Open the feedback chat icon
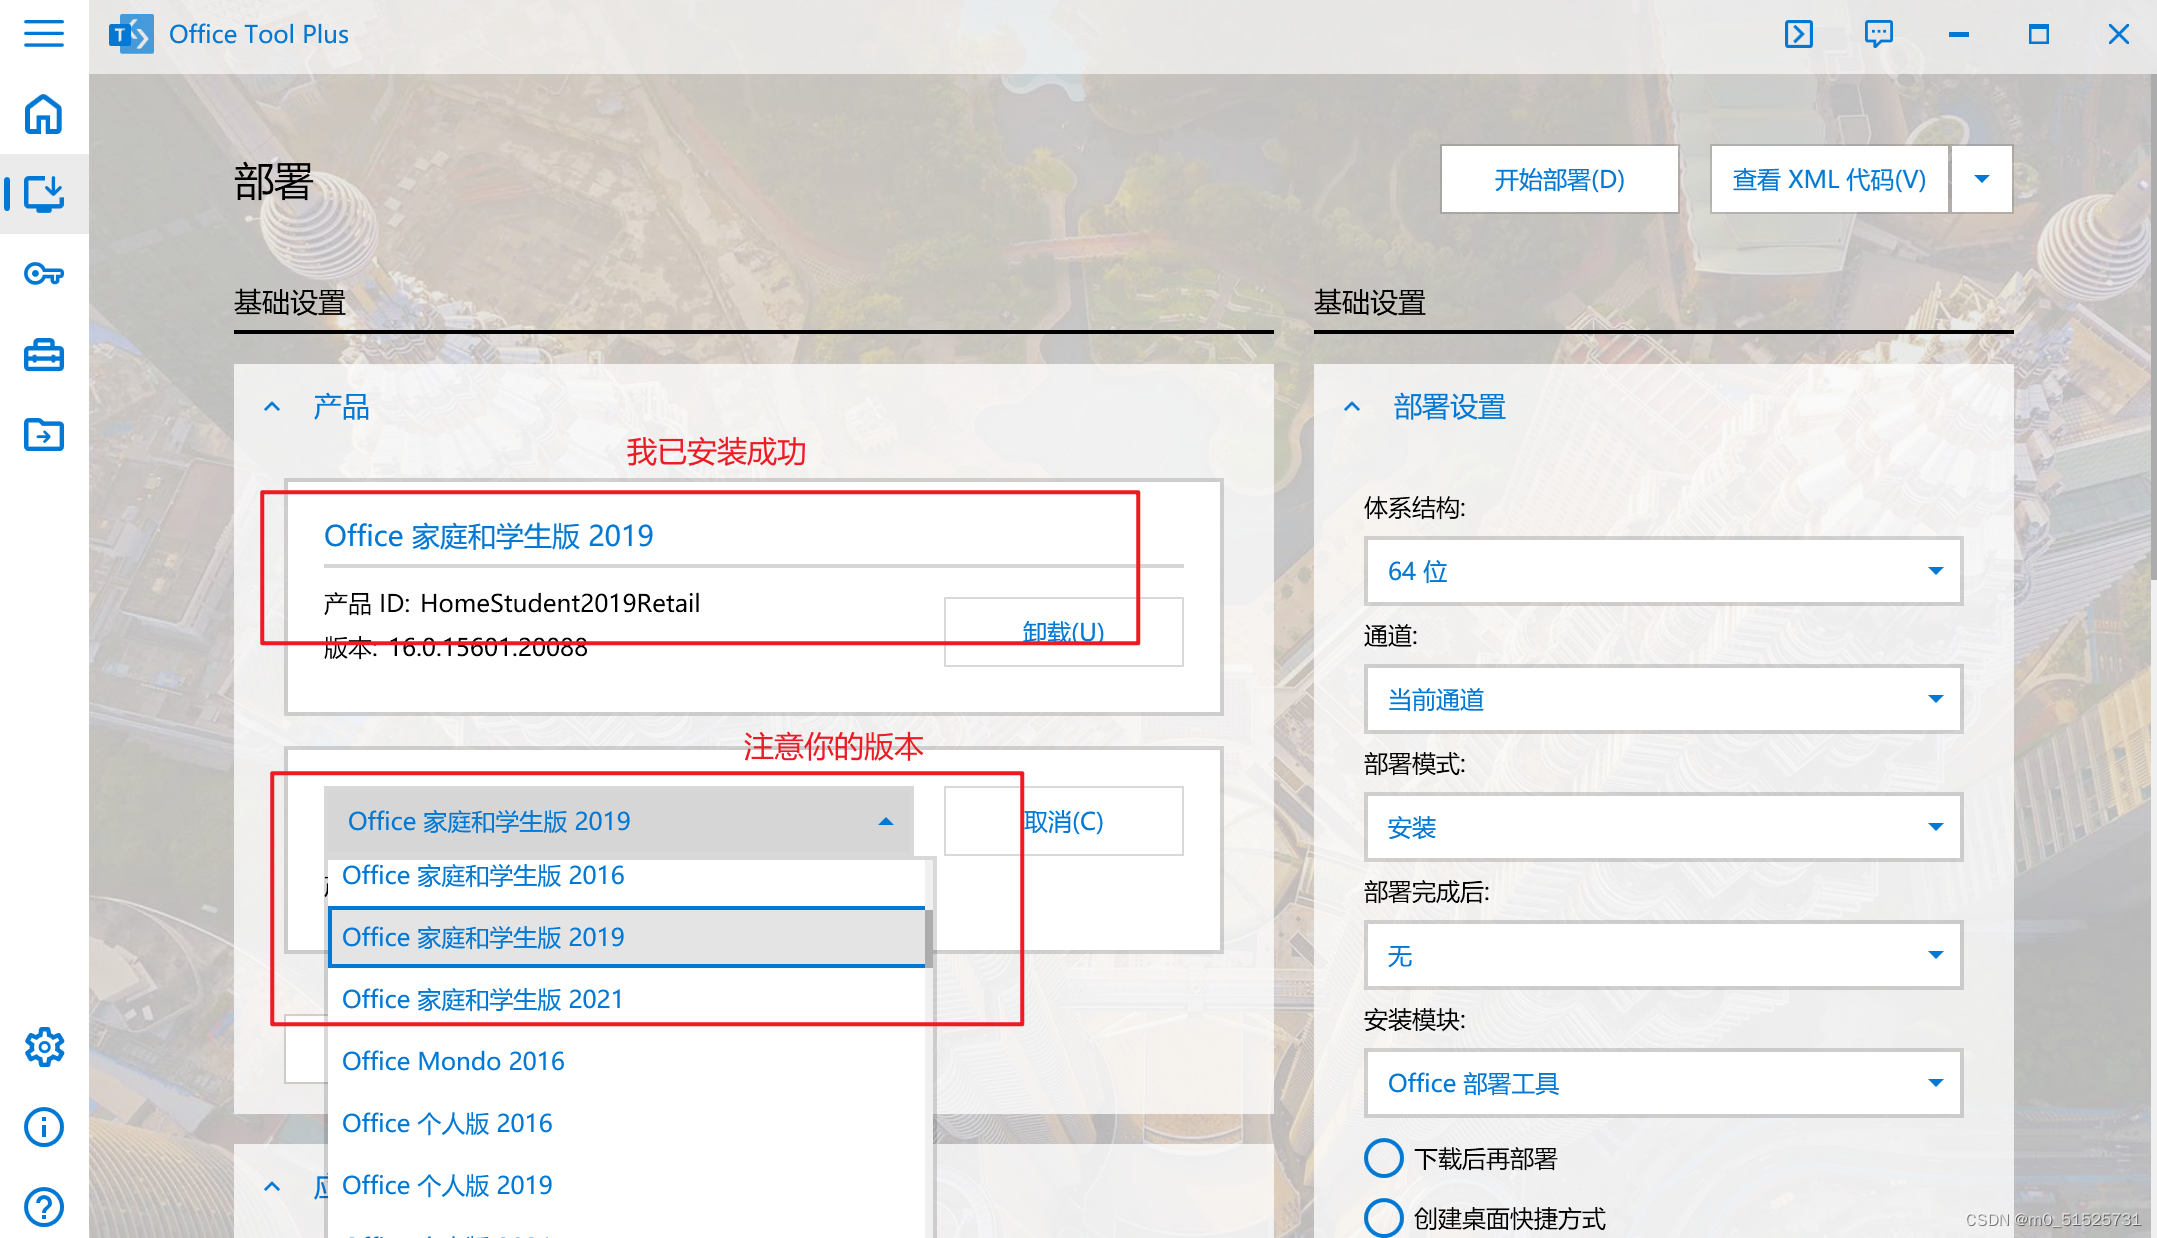 (1879, 34)
